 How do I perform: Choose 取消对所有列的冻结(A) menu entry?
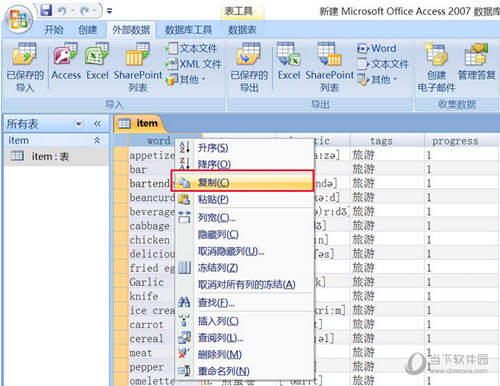244,284
